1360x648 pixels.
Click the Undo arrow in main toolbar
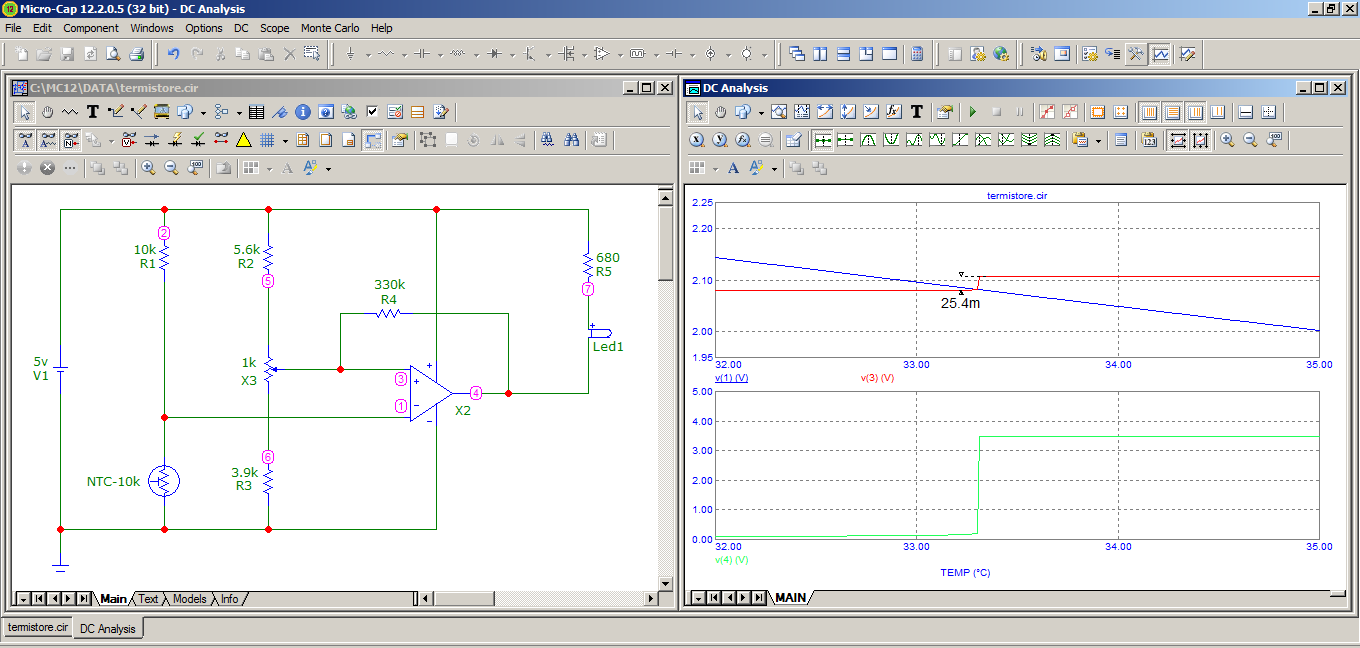(173, 54)
